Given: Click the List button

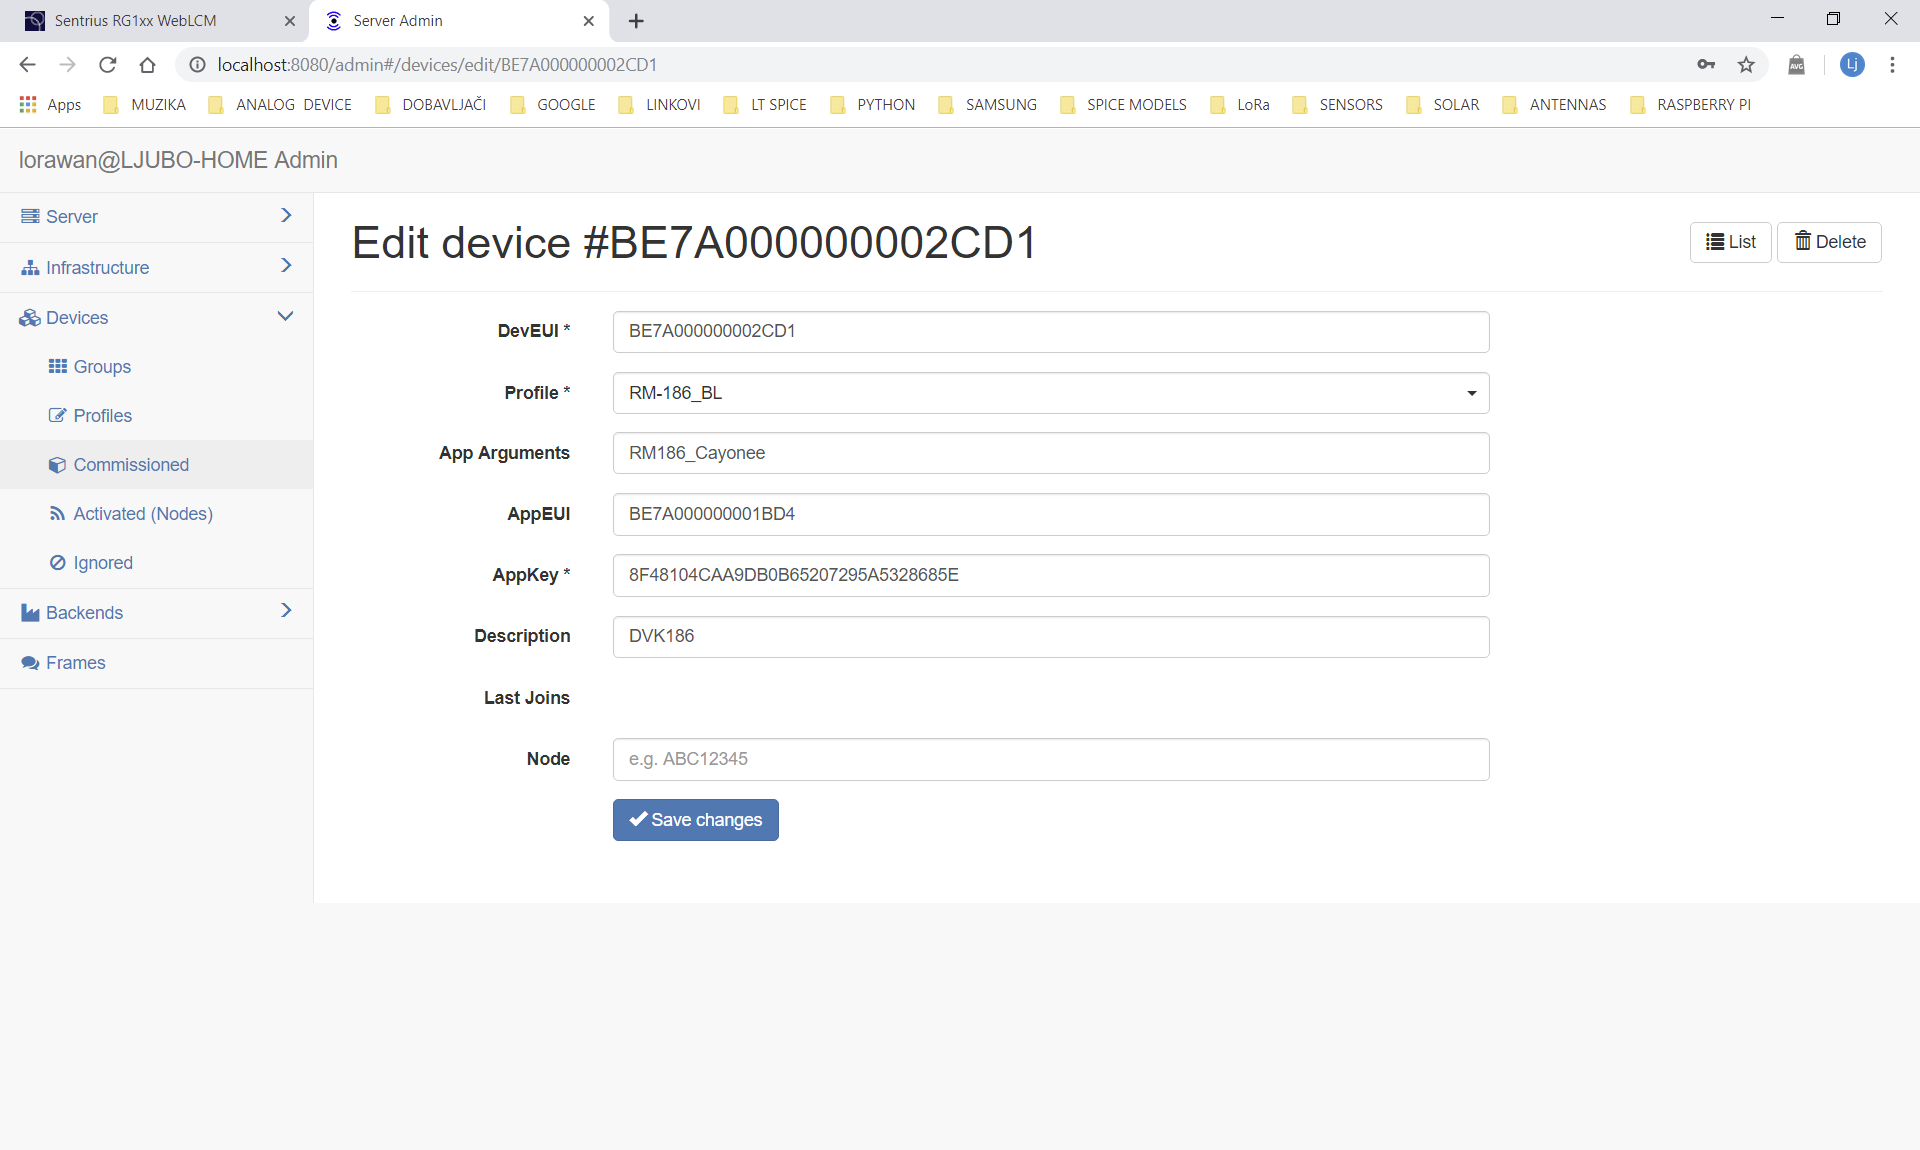Looking at the screenshot, I should (x=1730, y=242).
